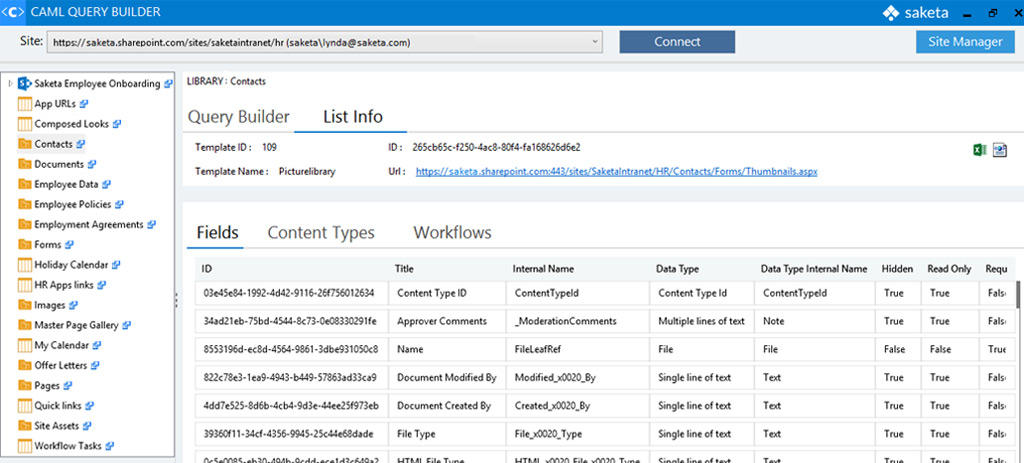
Task: Click ID cell '03e45e84-1992-4d42-9116-26f756012634'
Action: coord(291,293)
